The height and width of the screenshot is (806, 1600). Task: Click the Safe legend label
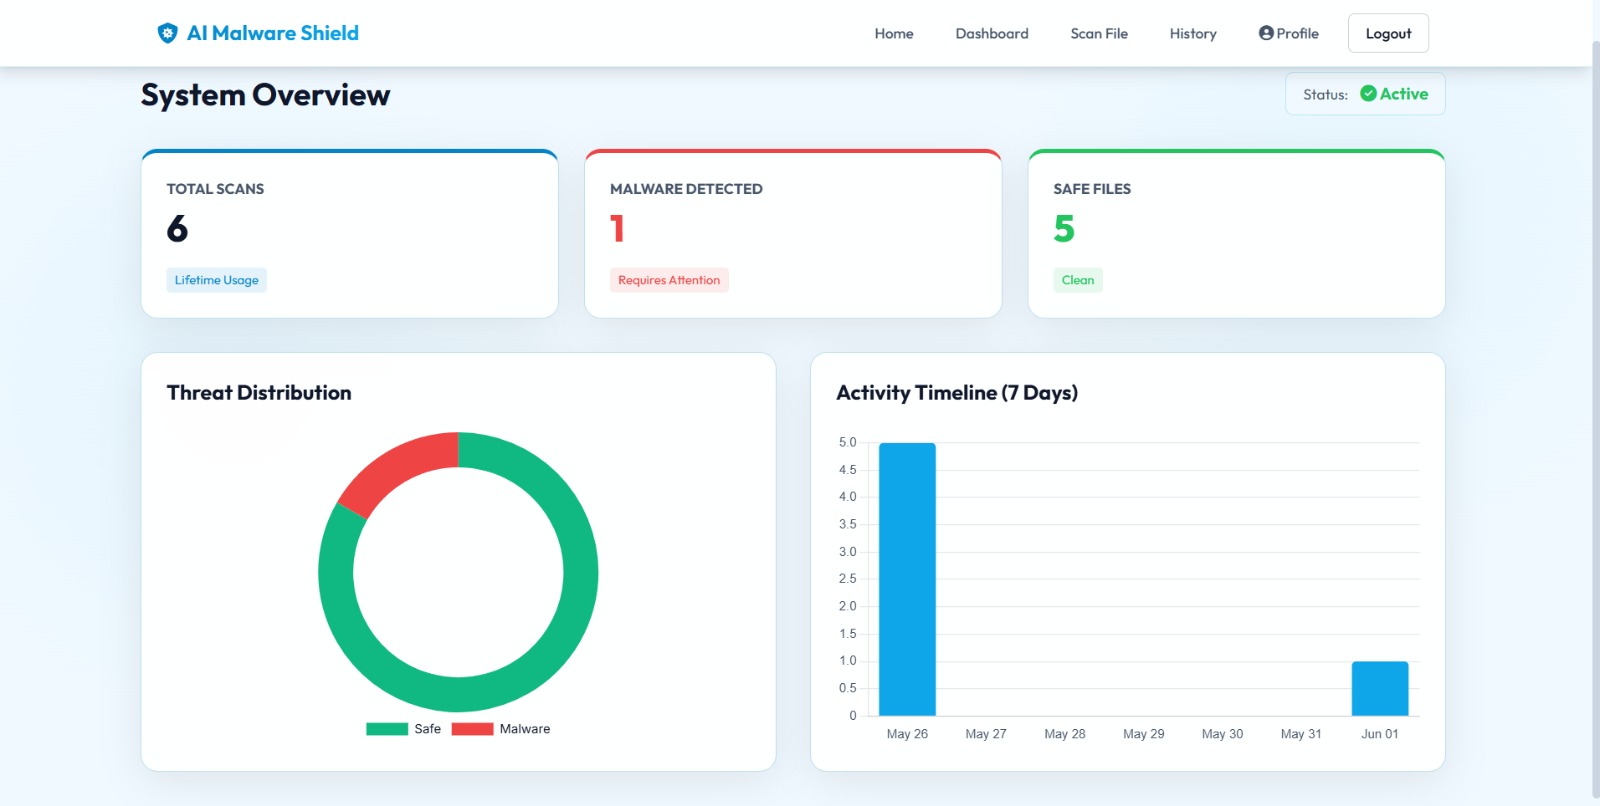(427, 729)
